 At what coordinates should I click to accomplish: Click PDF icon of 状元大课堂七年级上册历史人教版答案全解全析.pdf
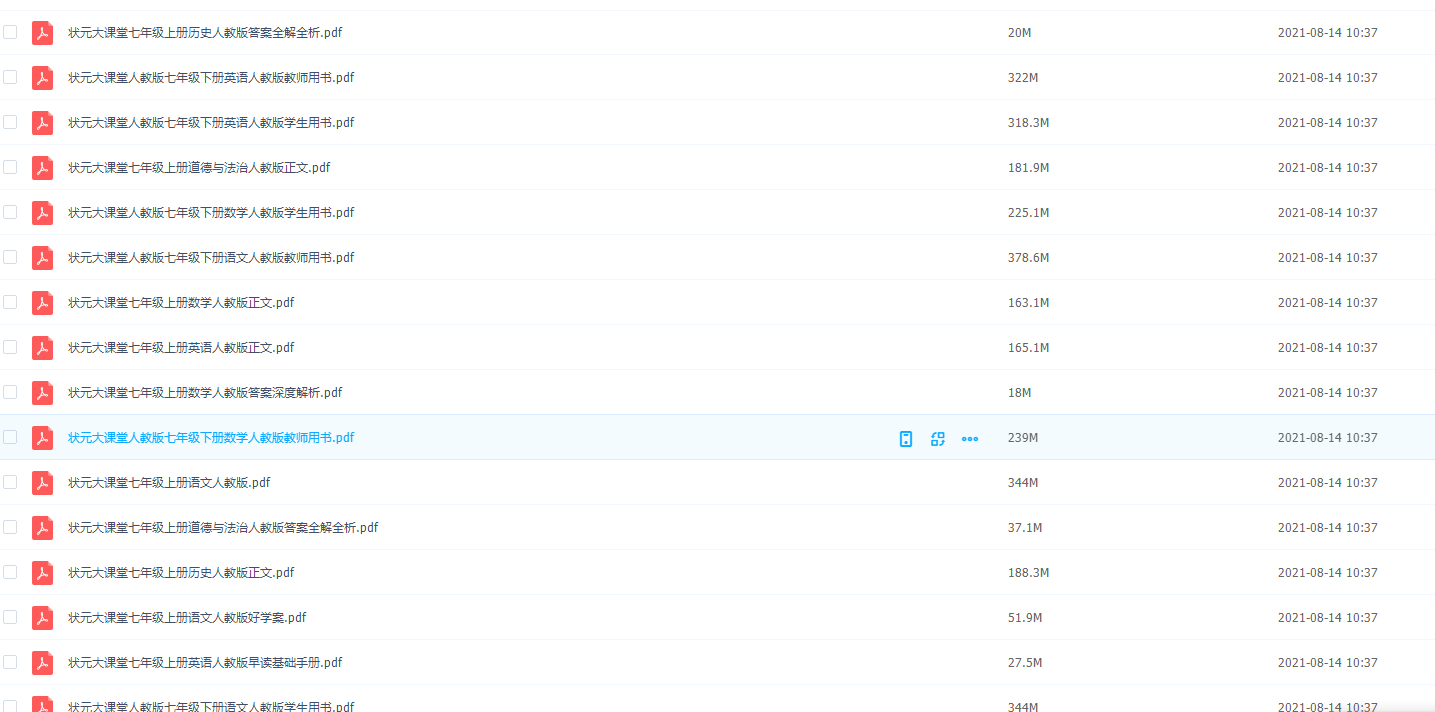tap(42, 33)
